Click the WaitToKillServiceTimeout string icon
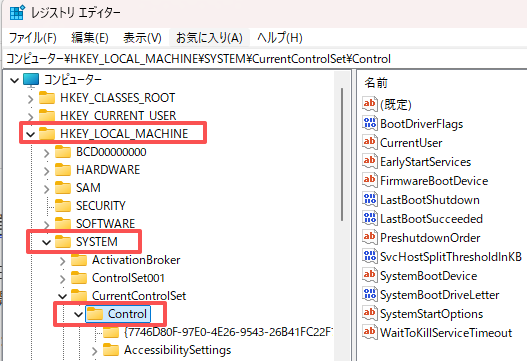This screenshot has height=361, width=527. 370,332
